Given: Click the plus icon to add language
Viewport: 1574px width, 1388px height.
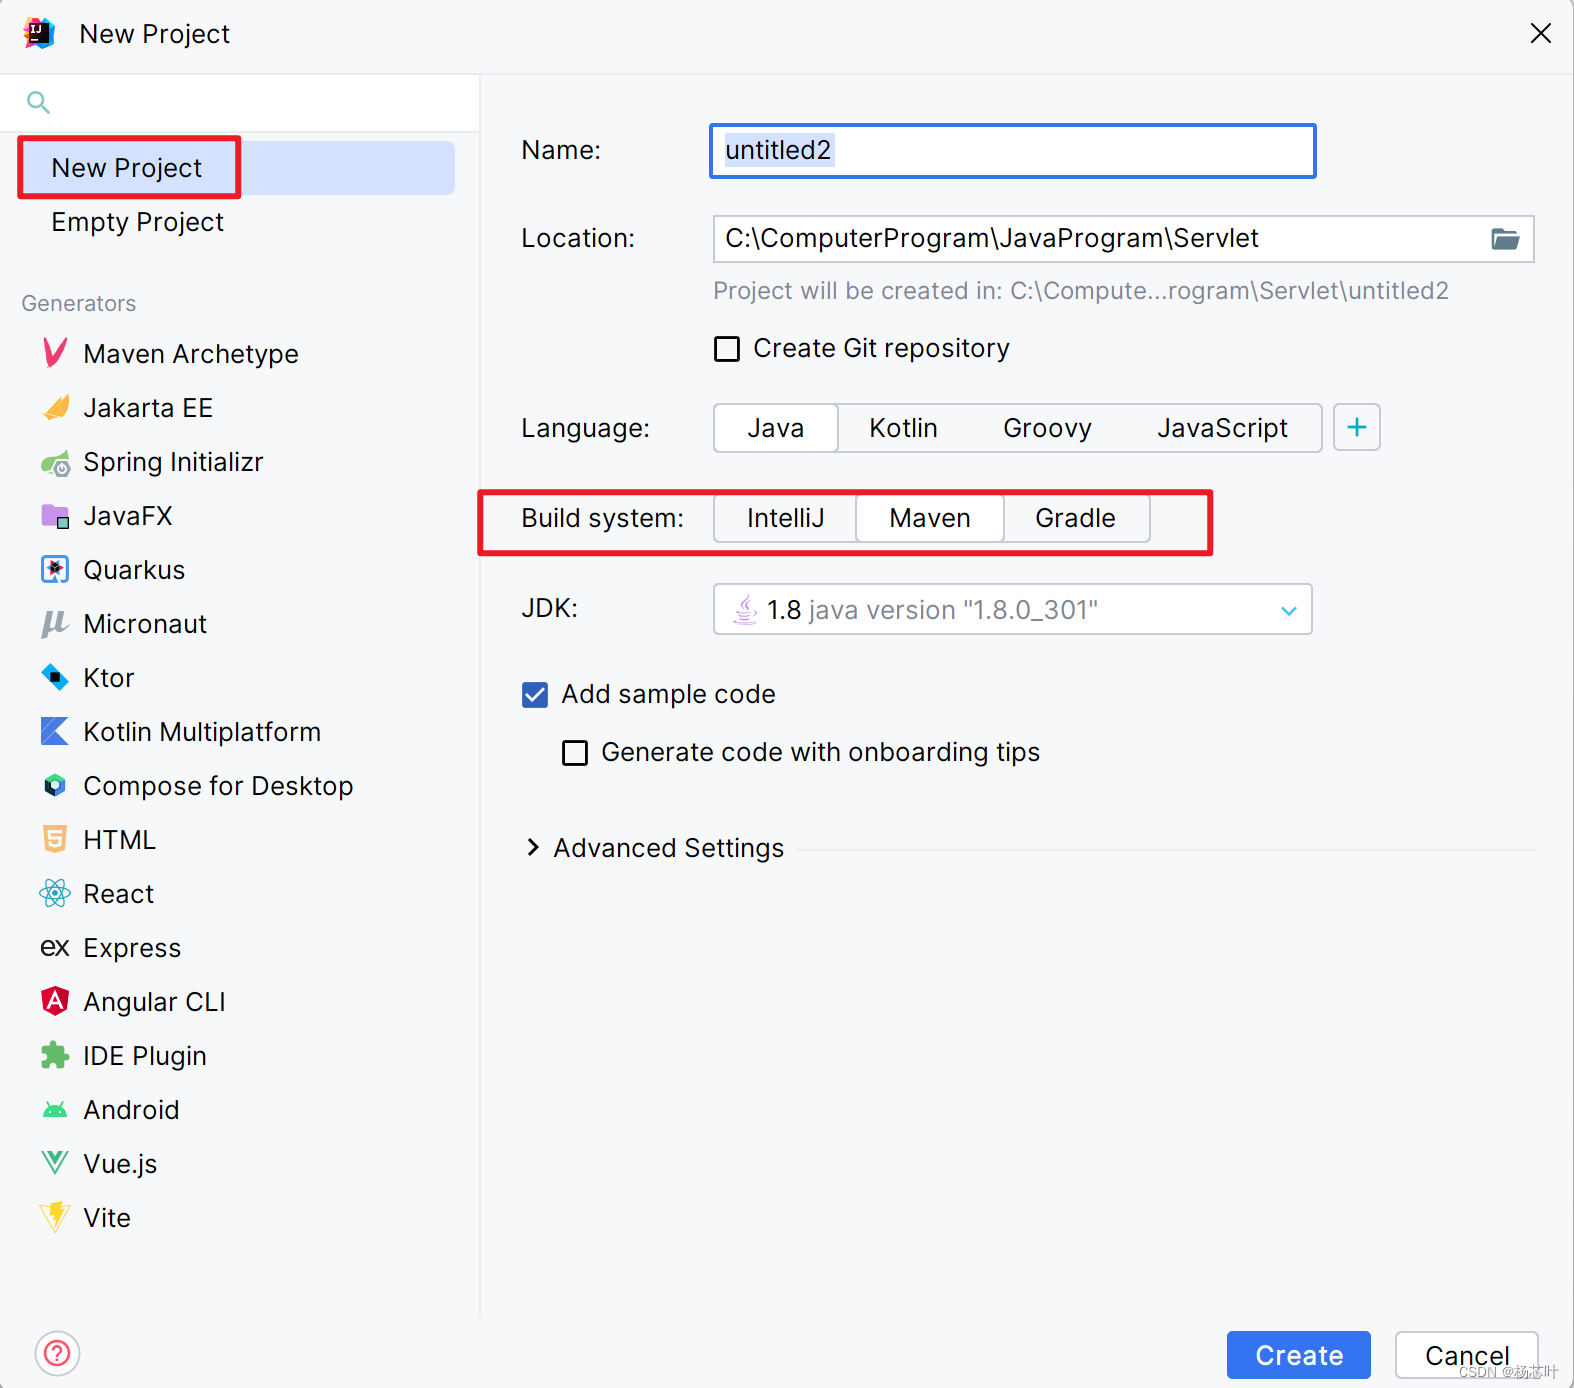Looking at the screenshot, I should 1357,427.
